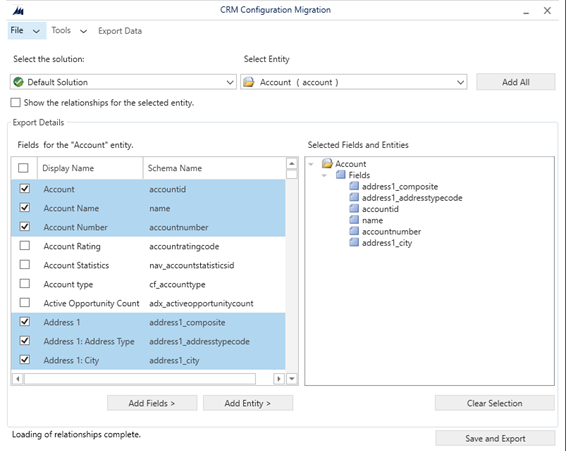Open the Select Entity dropdown arrow
Viewport: 566px width, 451px height.
click(x=460, y=82)
